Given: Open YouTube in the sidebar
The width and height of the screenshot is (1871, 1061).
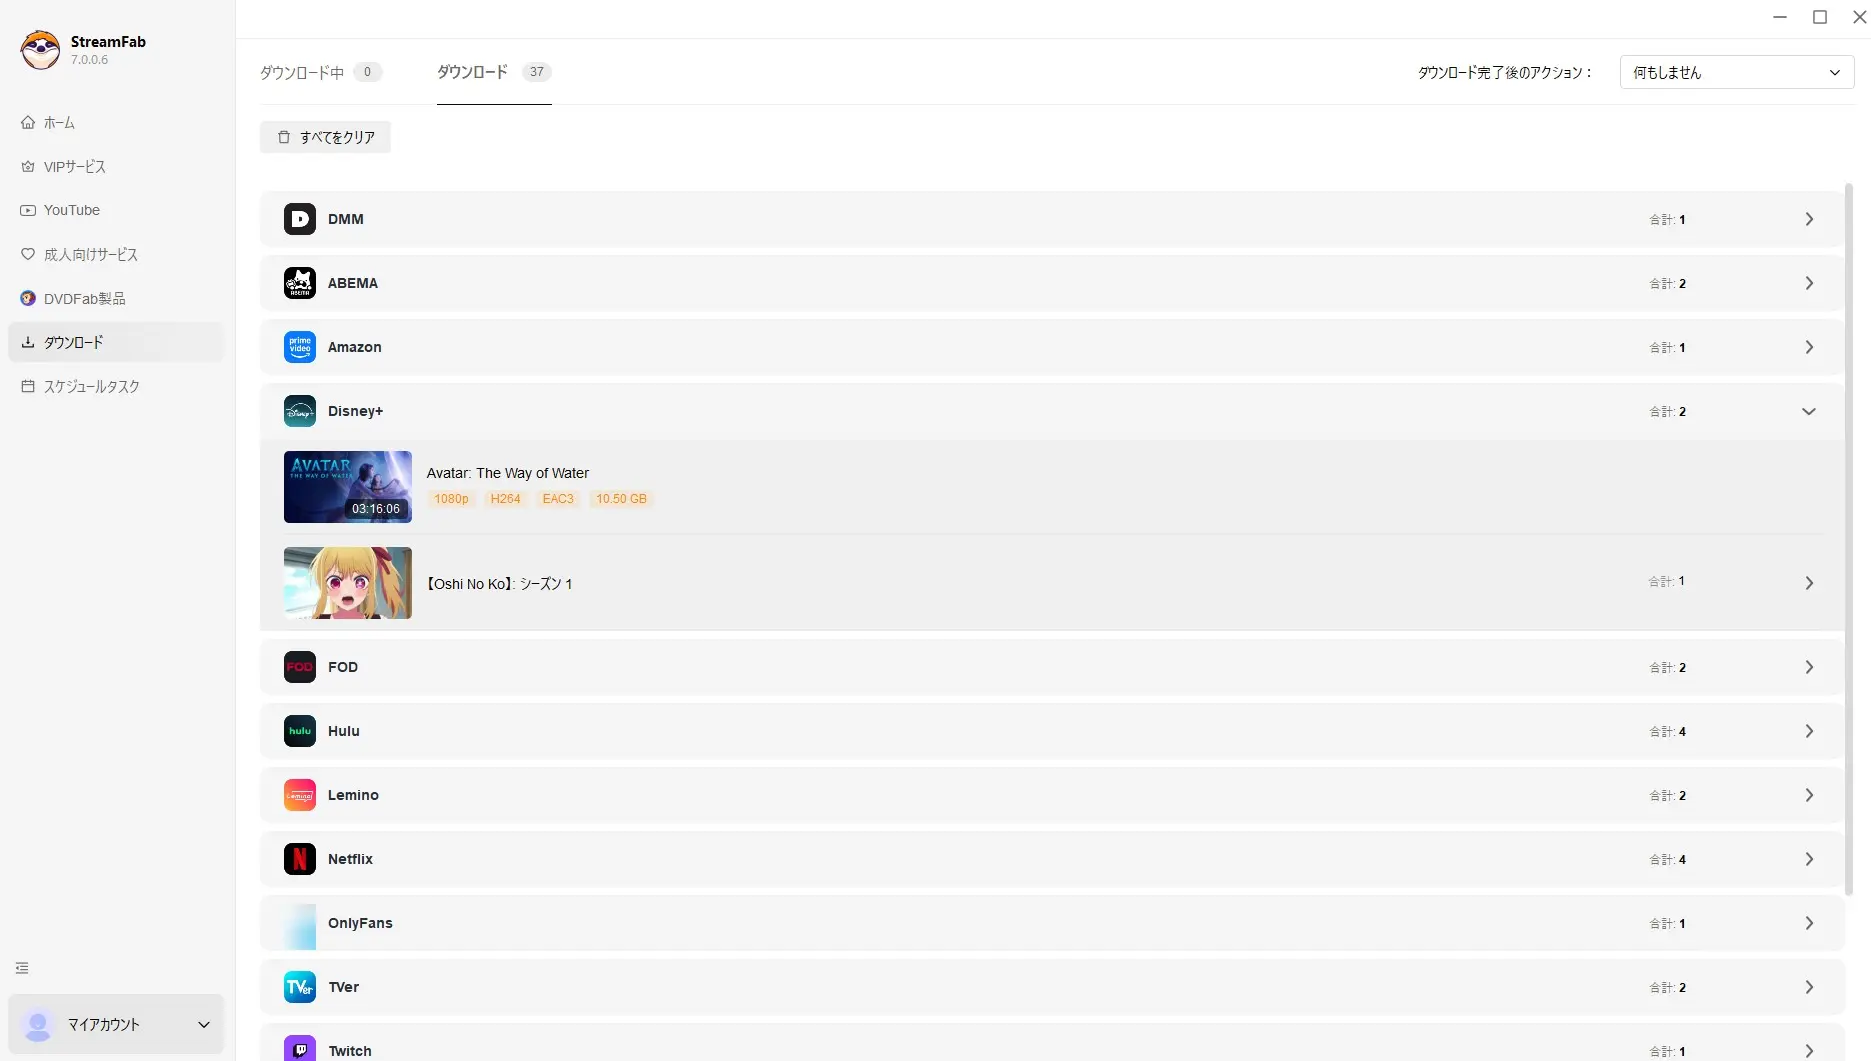Looking at the screenshot, I should 116,211.
